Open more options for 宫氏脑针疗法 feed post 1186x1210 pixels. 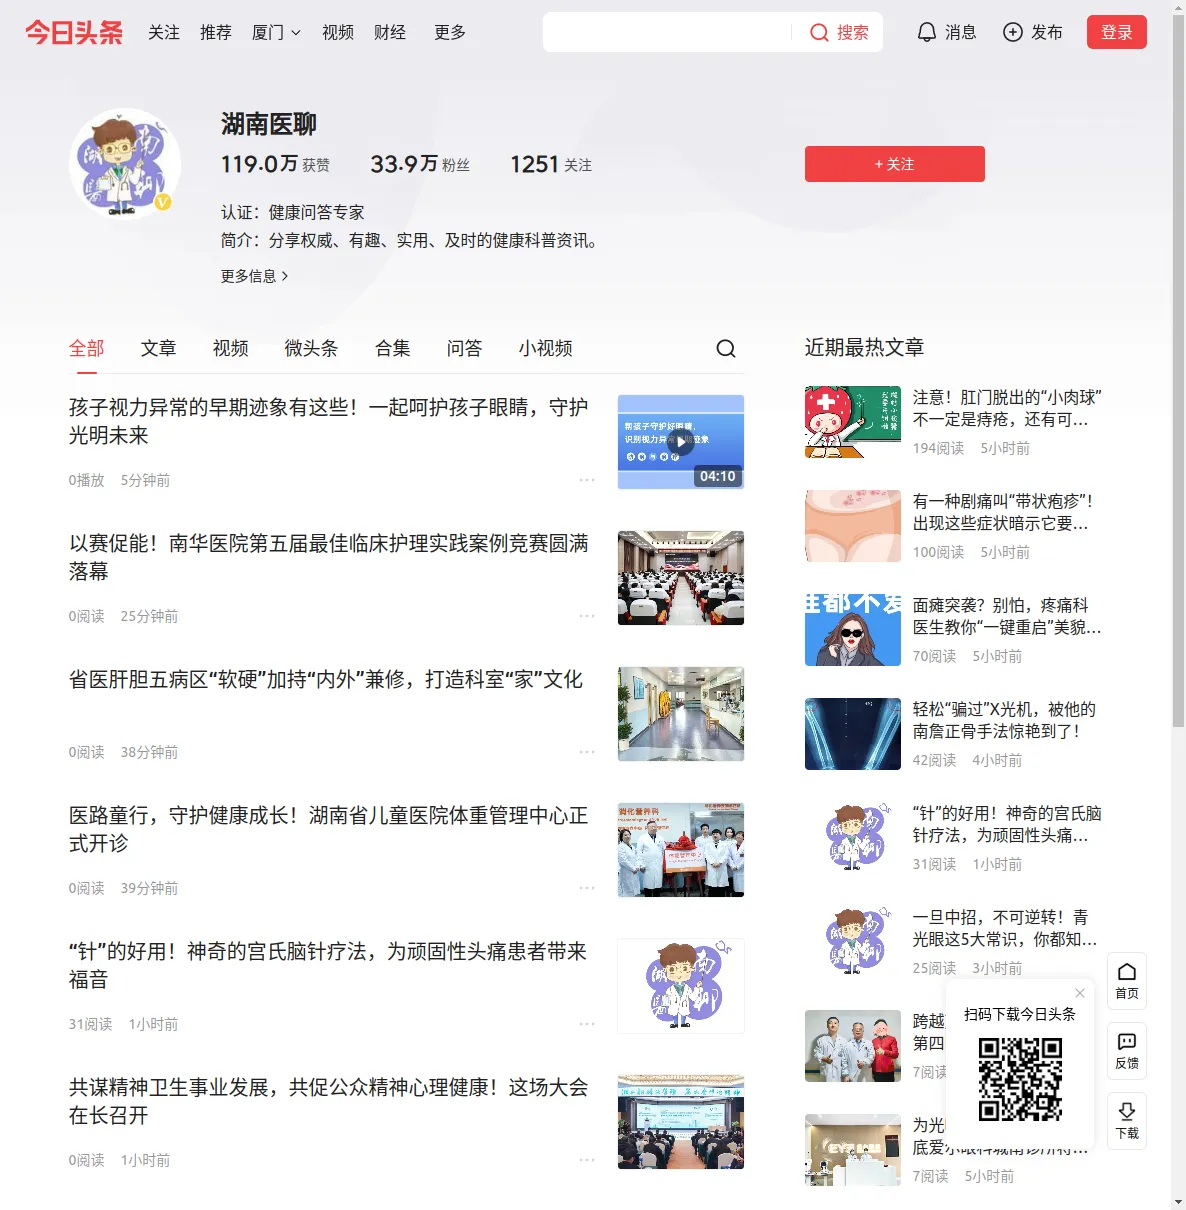(x=587, y=1024)
